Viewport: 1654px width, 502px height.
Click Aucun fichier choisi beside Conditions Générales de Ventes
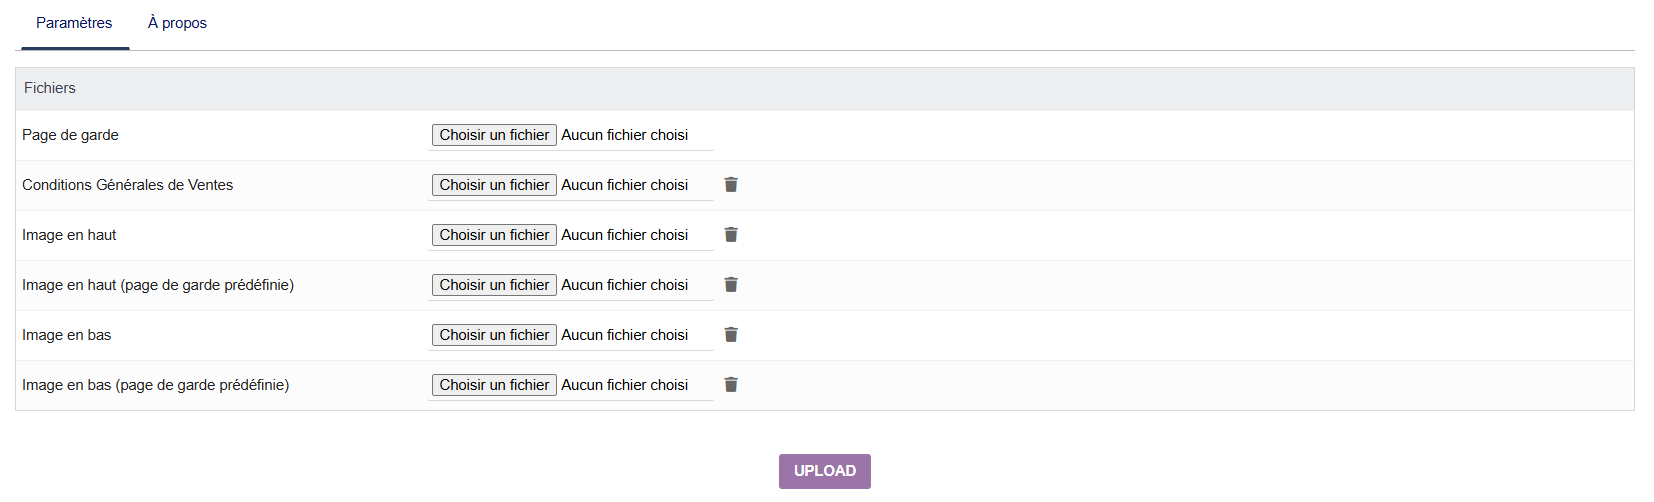click(624, 185)
